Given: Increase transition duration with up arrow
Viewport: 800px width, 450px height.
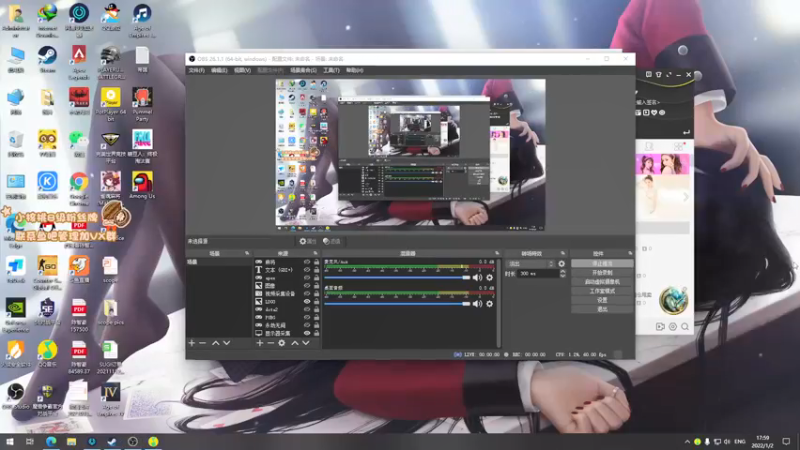Looking at the screenshot, I should 562,271.
